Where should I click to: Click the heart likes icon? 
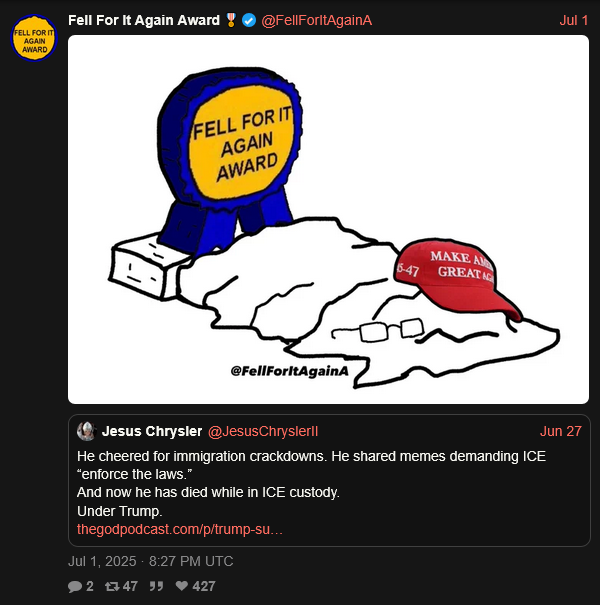(182, 586)
